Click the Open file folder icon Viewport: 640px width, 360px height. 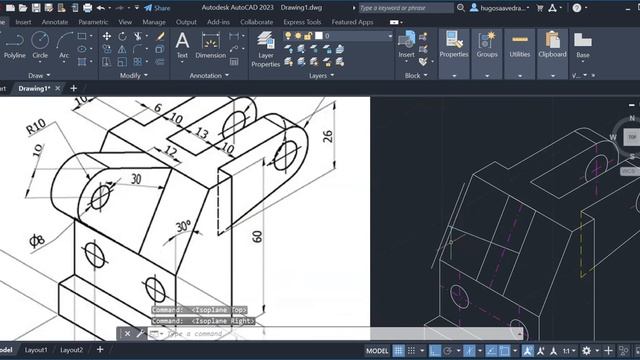click(x=23, y=8)
